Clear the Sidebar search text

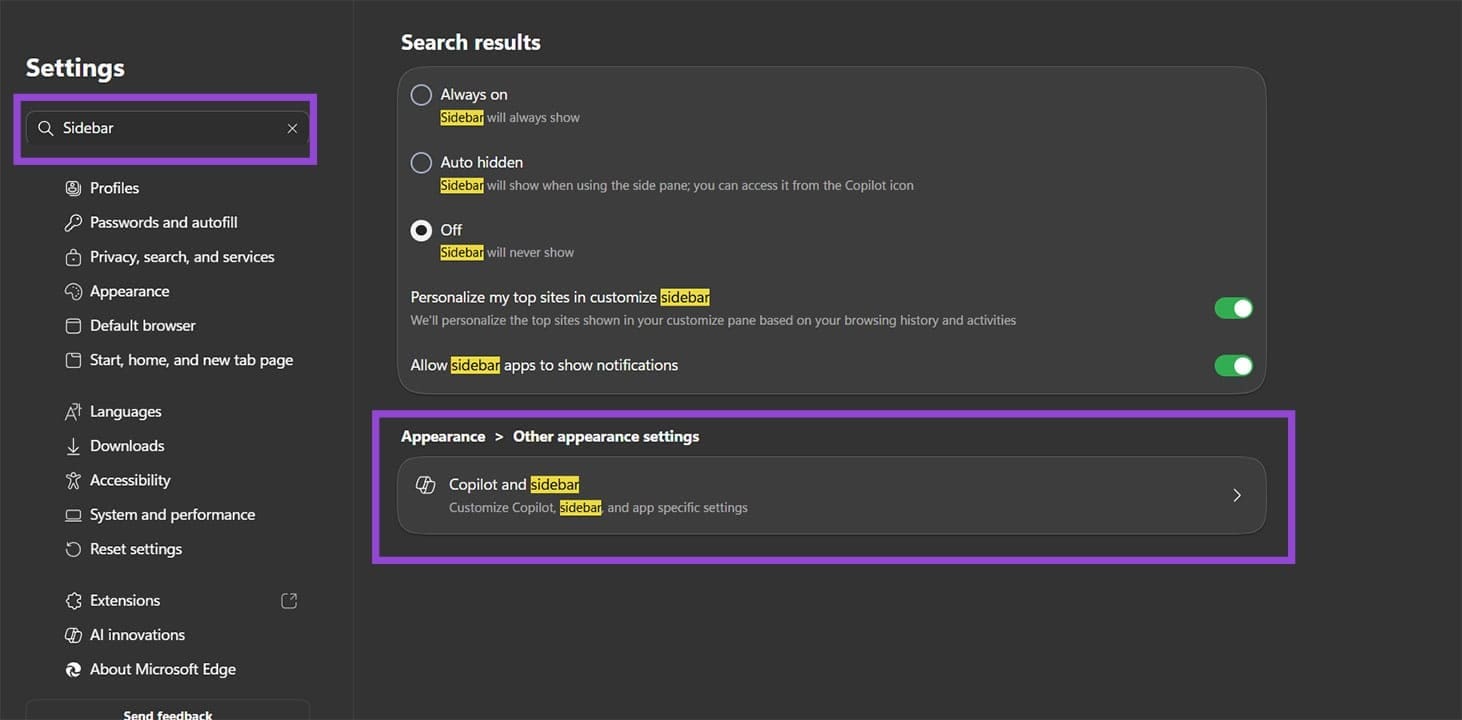point(292,128)
